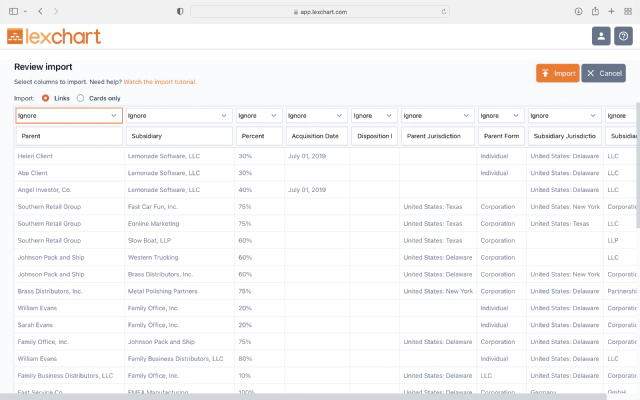Viewport: 640px width, 400px height.
Task: Go back with the browser back arrow
Action: coord(40,11)
